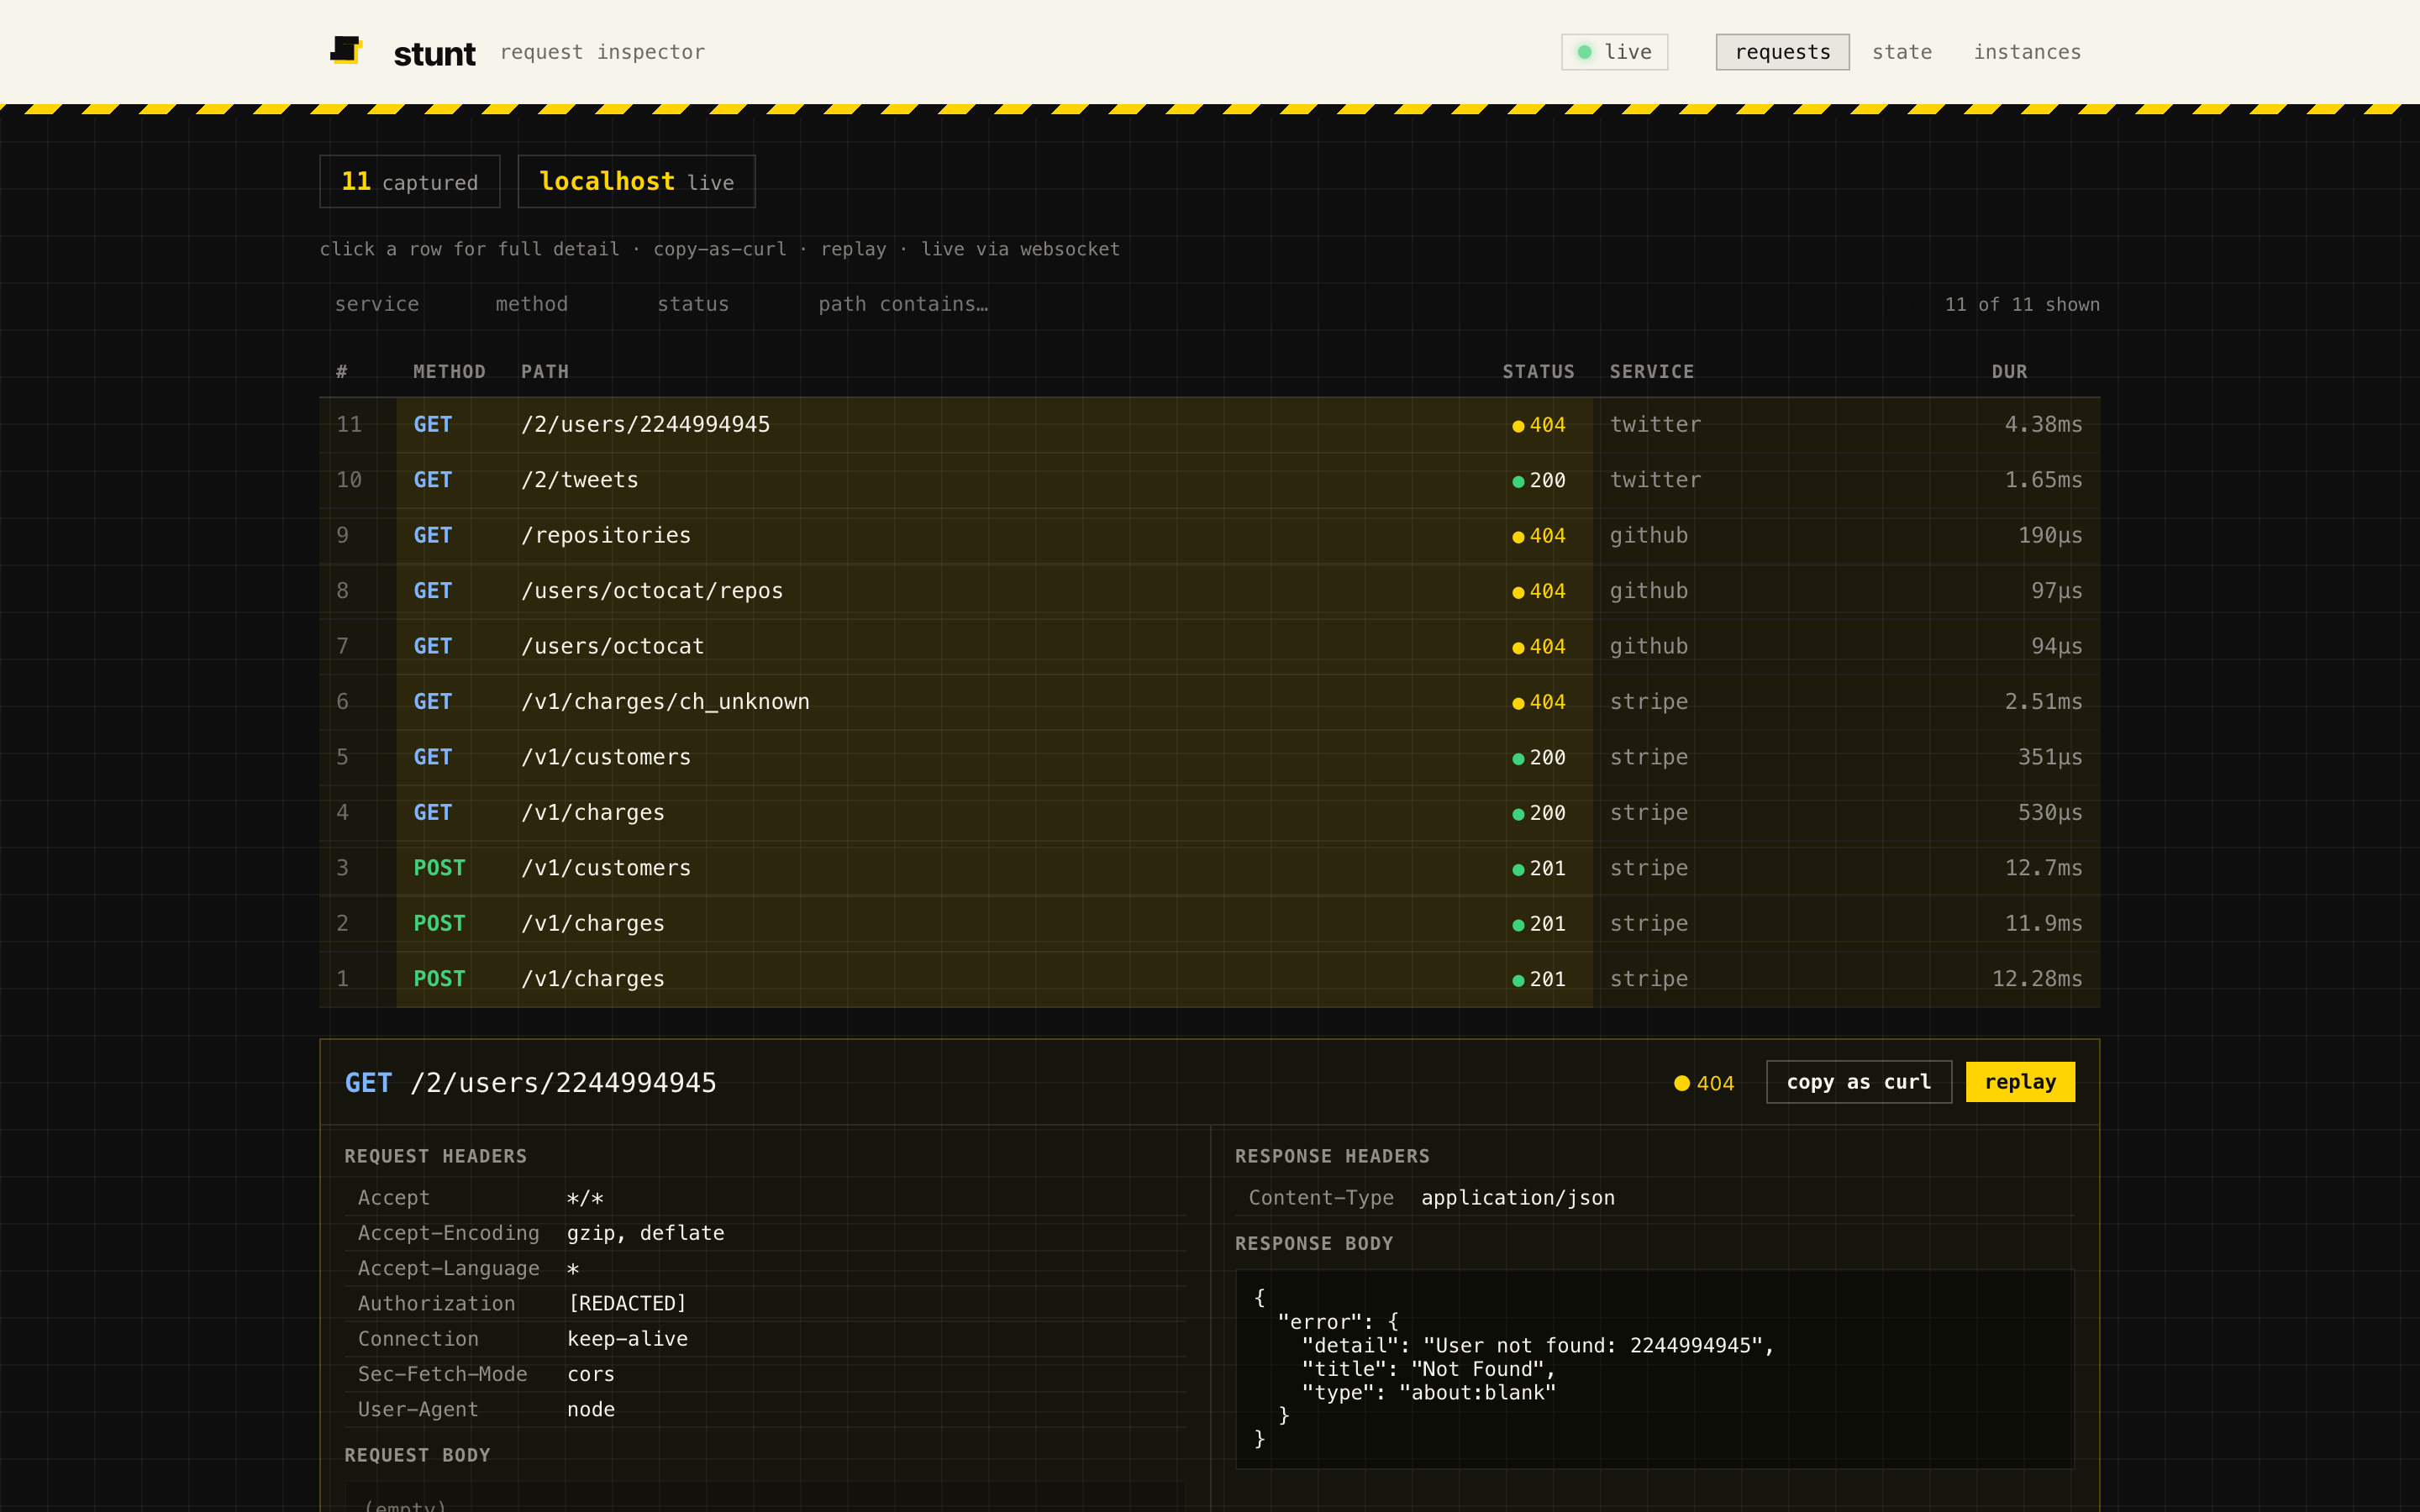
Task: Click the localhost live badge
Action: point(636,181)
